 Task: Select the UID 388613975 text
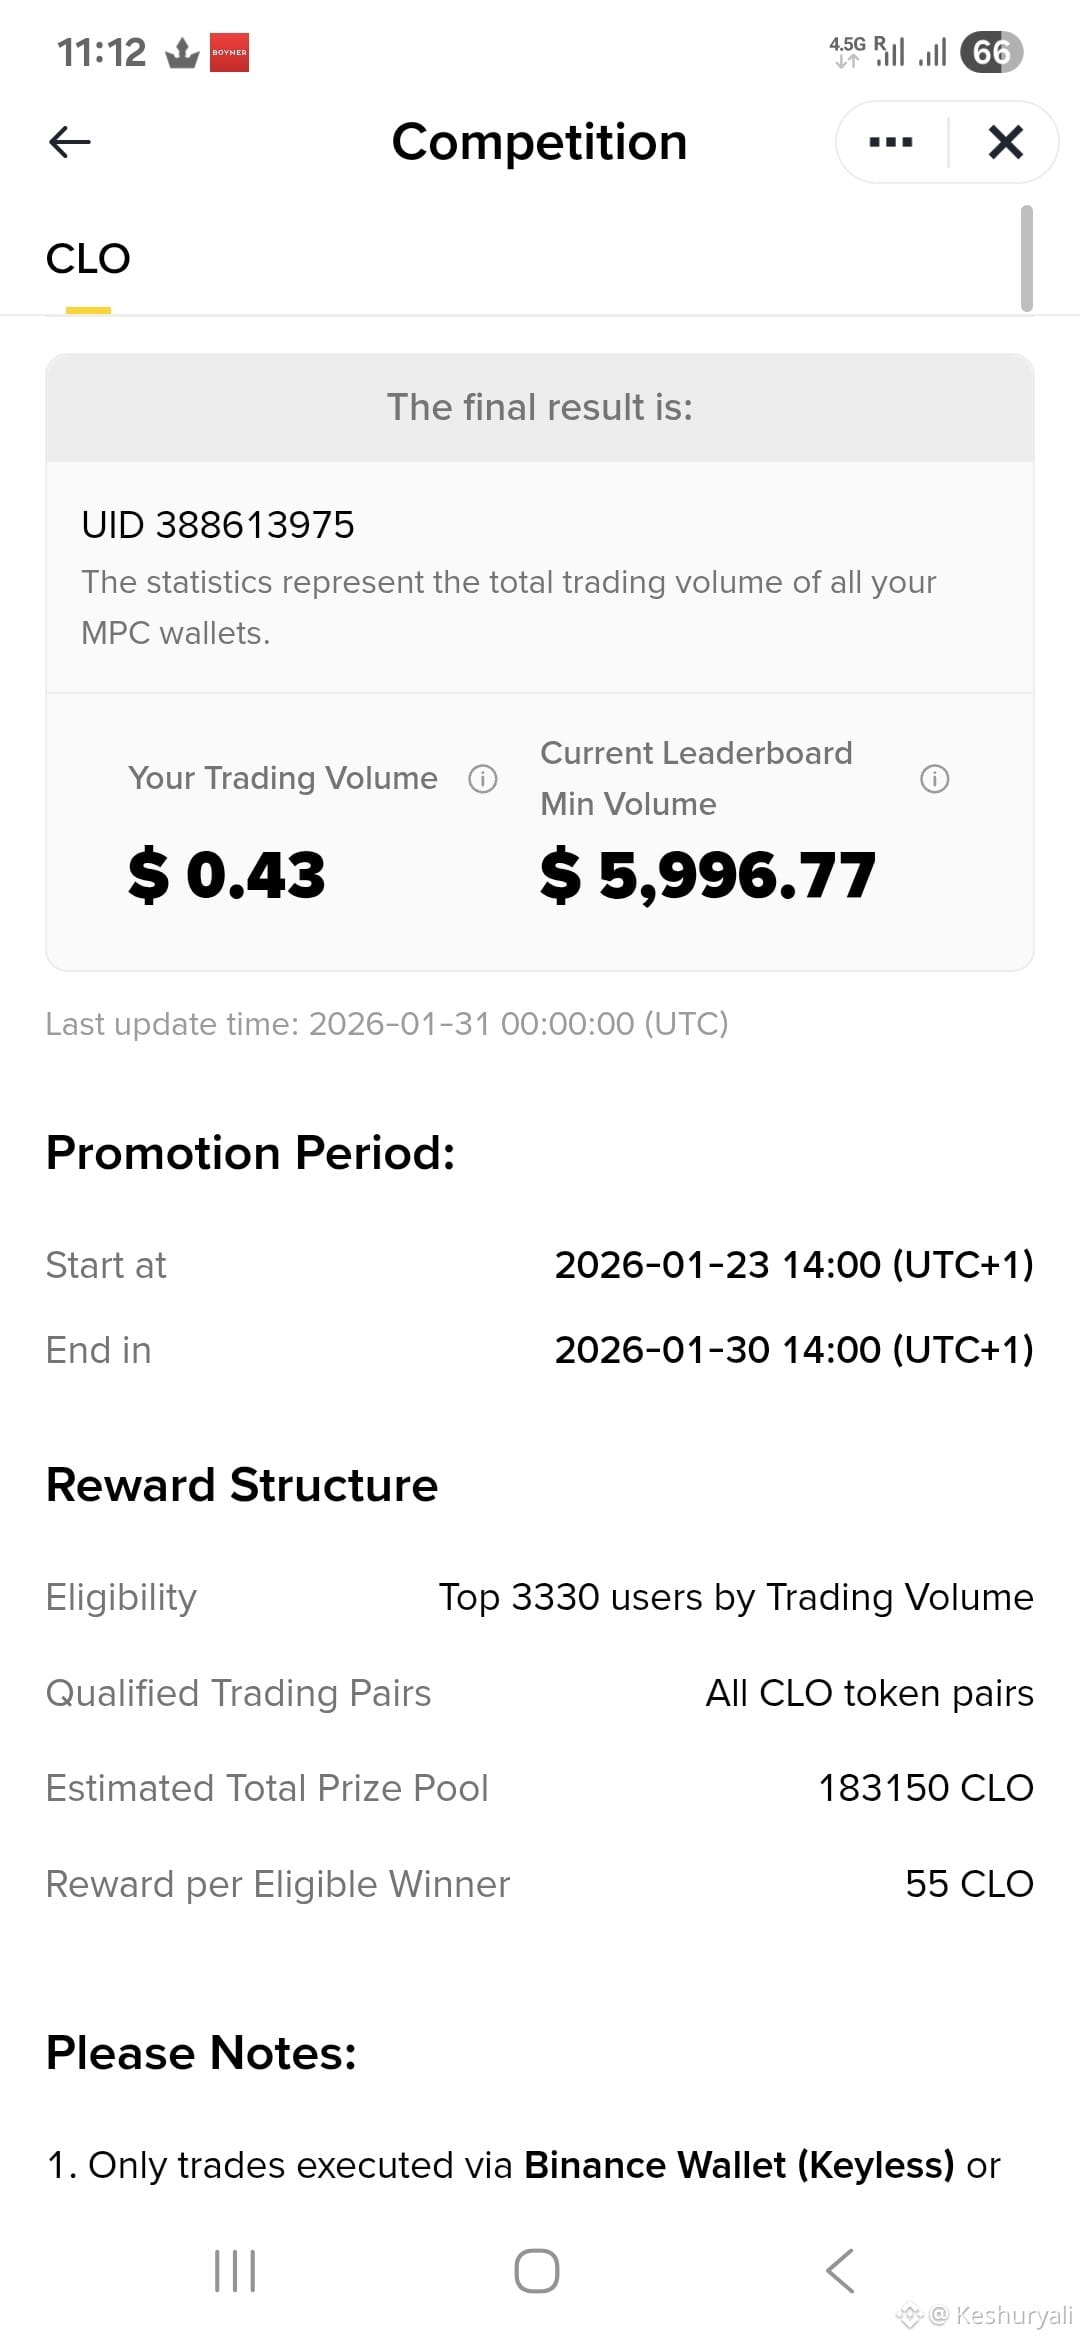218,525
